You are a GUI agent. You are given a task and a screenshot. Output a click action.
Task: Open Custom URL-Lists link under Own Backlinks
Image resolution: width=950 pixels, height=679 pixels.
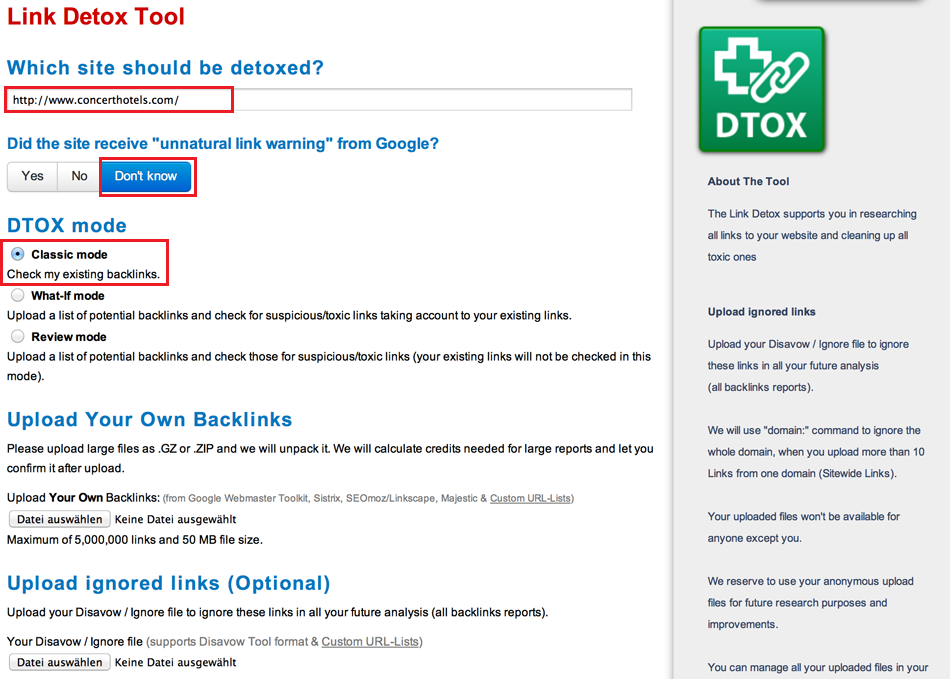530,498
